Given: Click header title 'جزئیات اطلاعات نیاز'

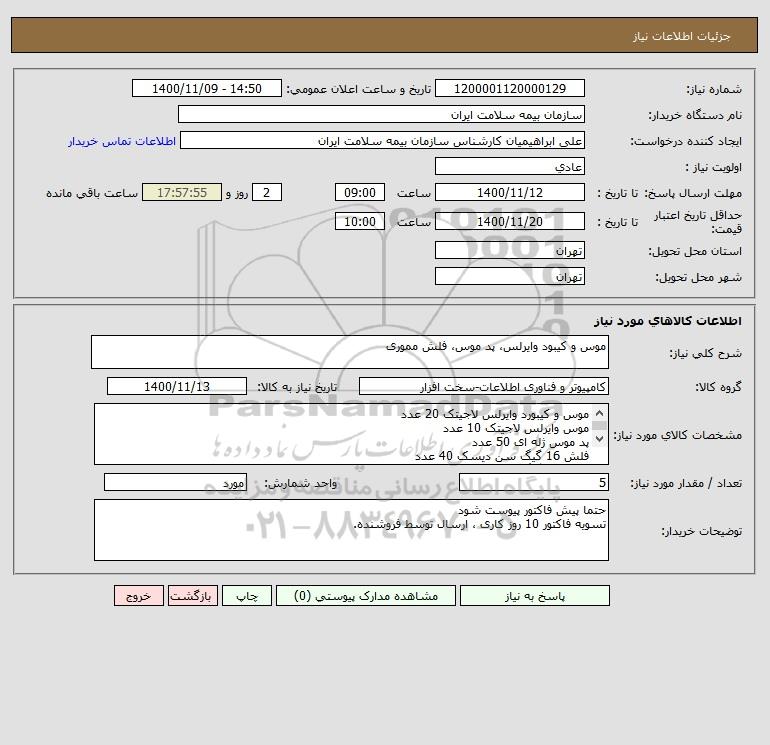Looking at the screenshot, I should [x=682, y=36].
